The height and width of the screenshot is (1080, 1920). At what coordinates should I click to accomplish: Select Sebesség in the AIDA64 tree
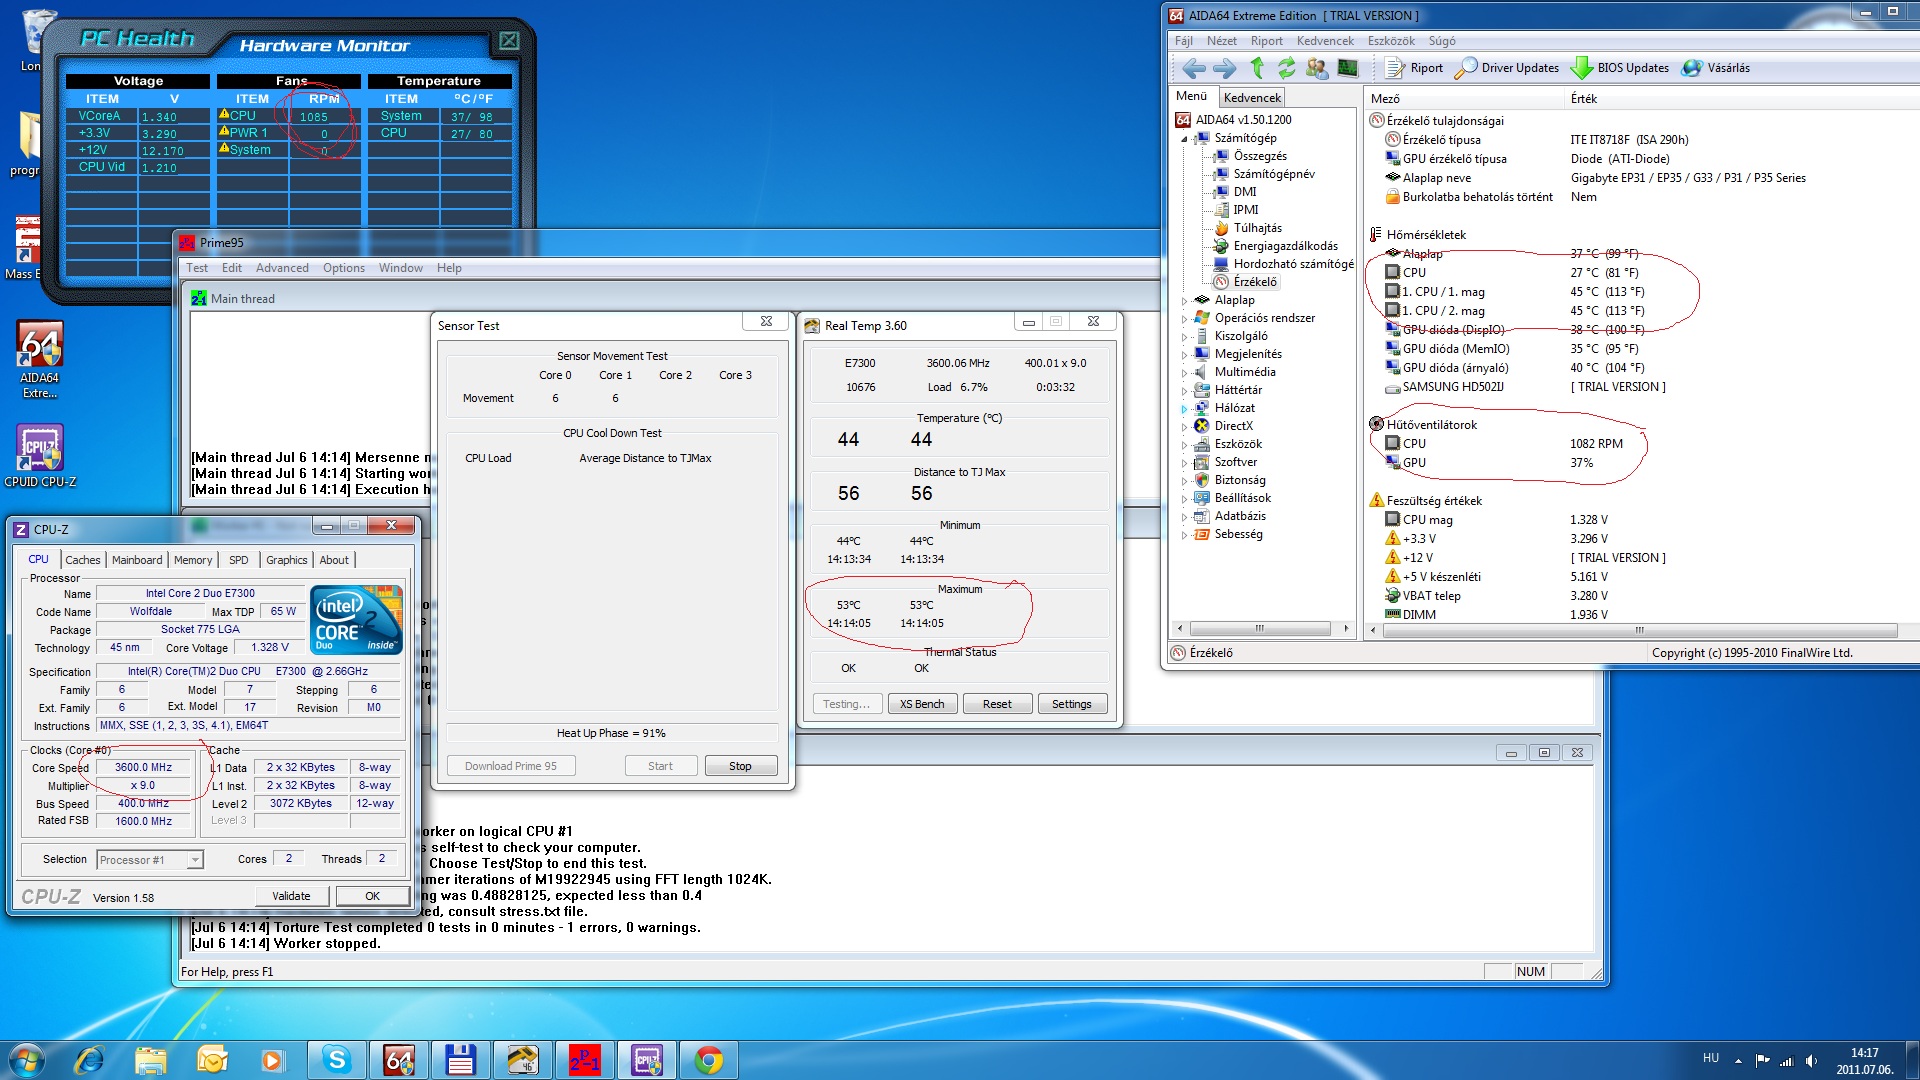[1238, 534]
